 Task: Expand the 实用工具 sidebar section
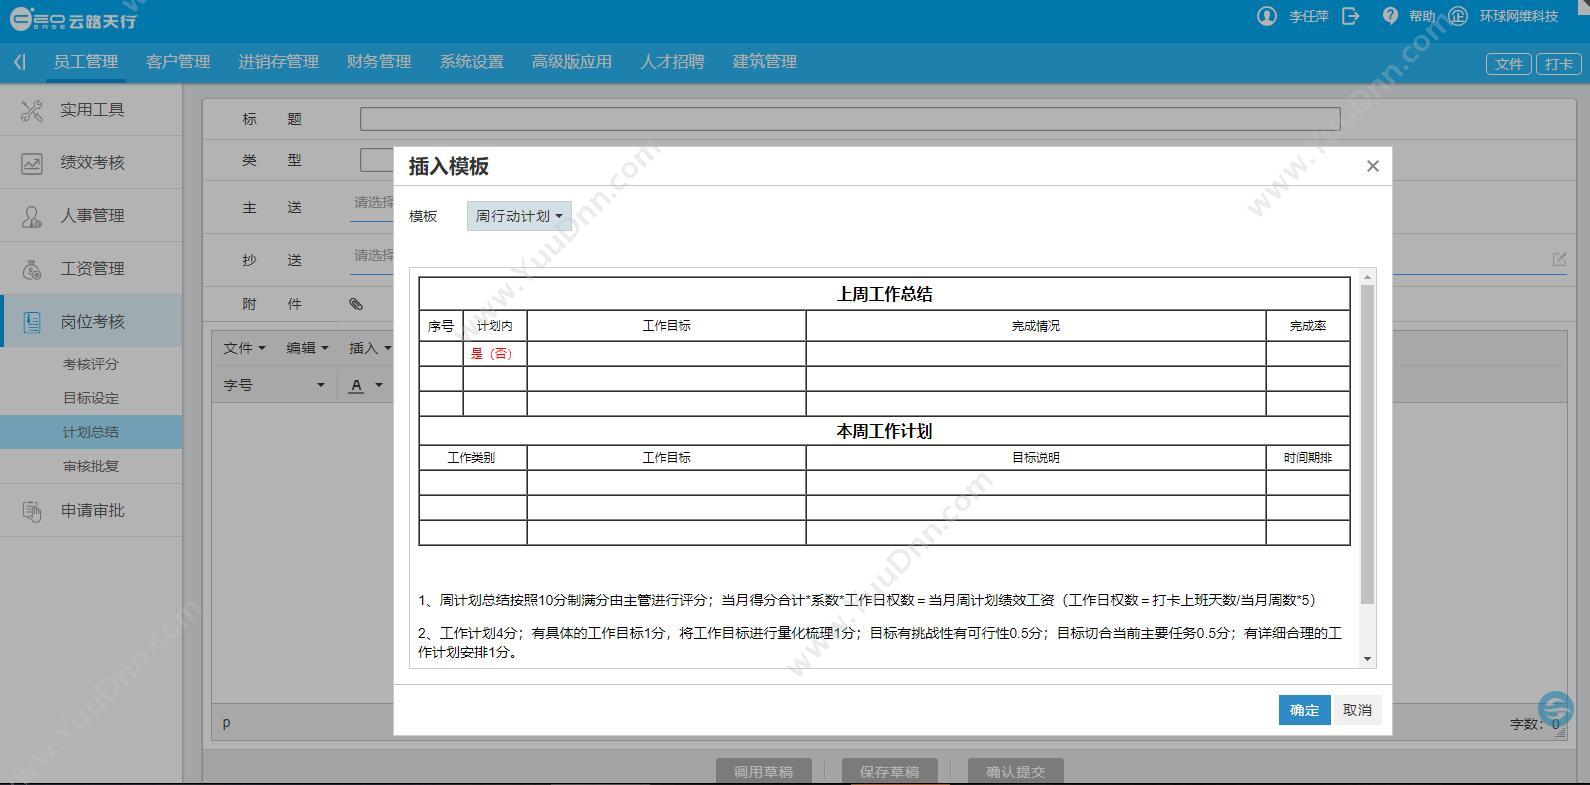coord(91,110)
